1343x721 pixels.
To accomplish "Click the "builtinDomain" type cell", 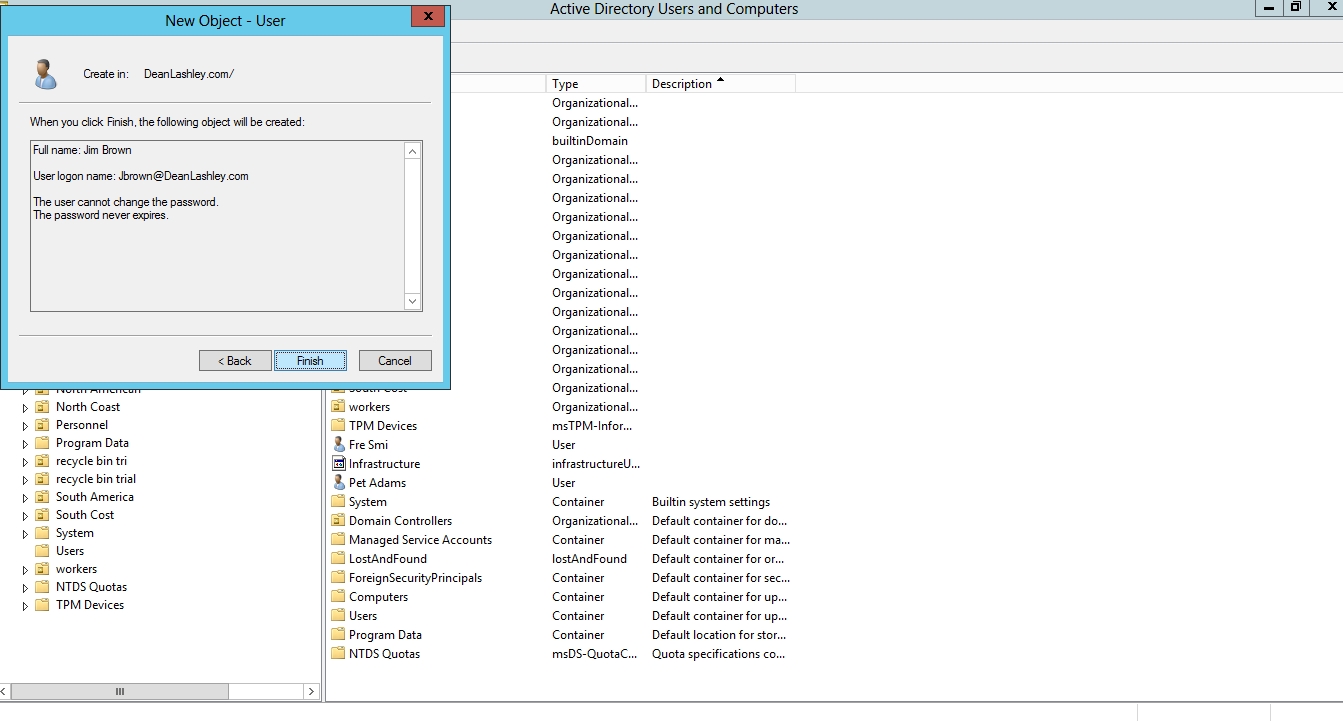I will pyautogui.click(x=590, y=141).
